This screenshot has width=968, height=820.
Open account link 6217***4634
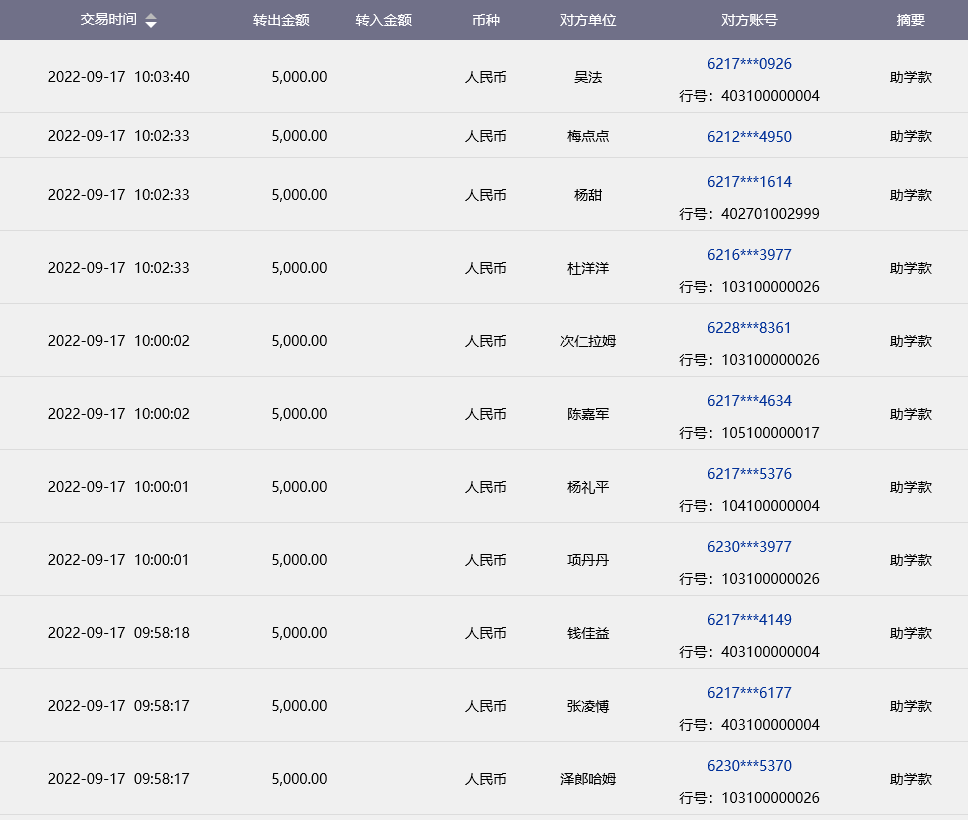point(749,401)
